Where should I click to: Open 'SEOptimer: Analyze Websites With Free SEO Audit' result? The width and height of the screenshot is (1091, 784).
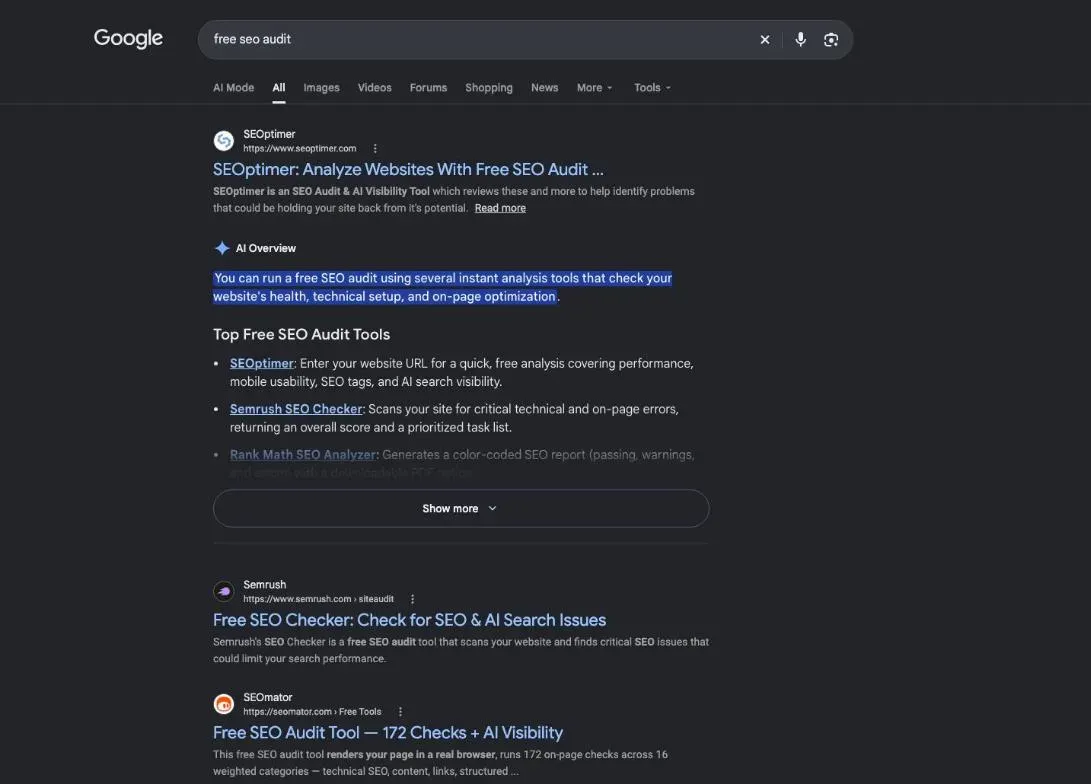408,169
